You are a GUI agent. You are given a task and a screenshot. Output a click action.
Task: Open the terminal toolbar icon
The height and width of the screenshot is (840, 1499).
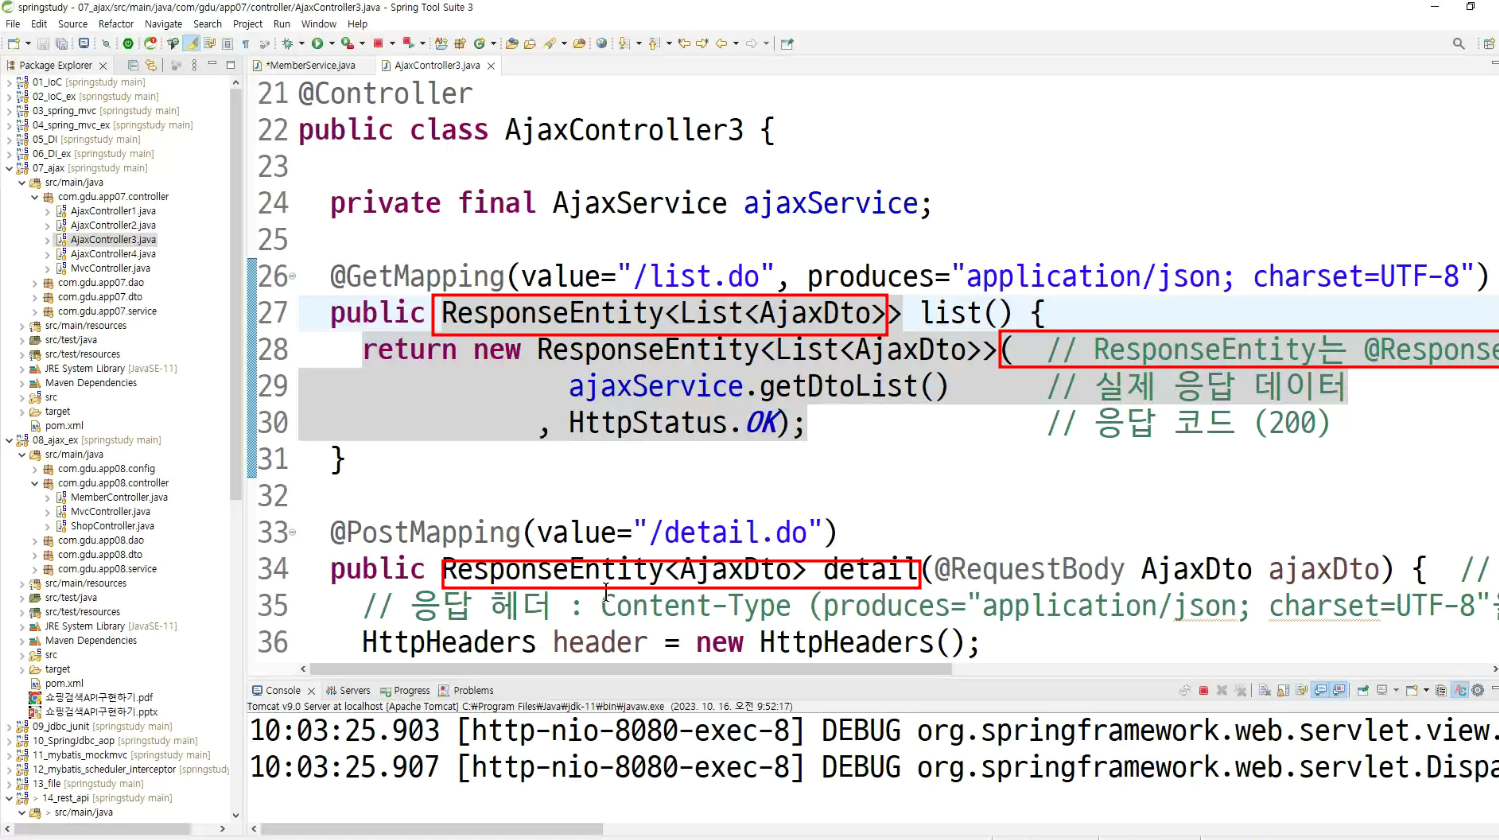click(x=84, y=44)
